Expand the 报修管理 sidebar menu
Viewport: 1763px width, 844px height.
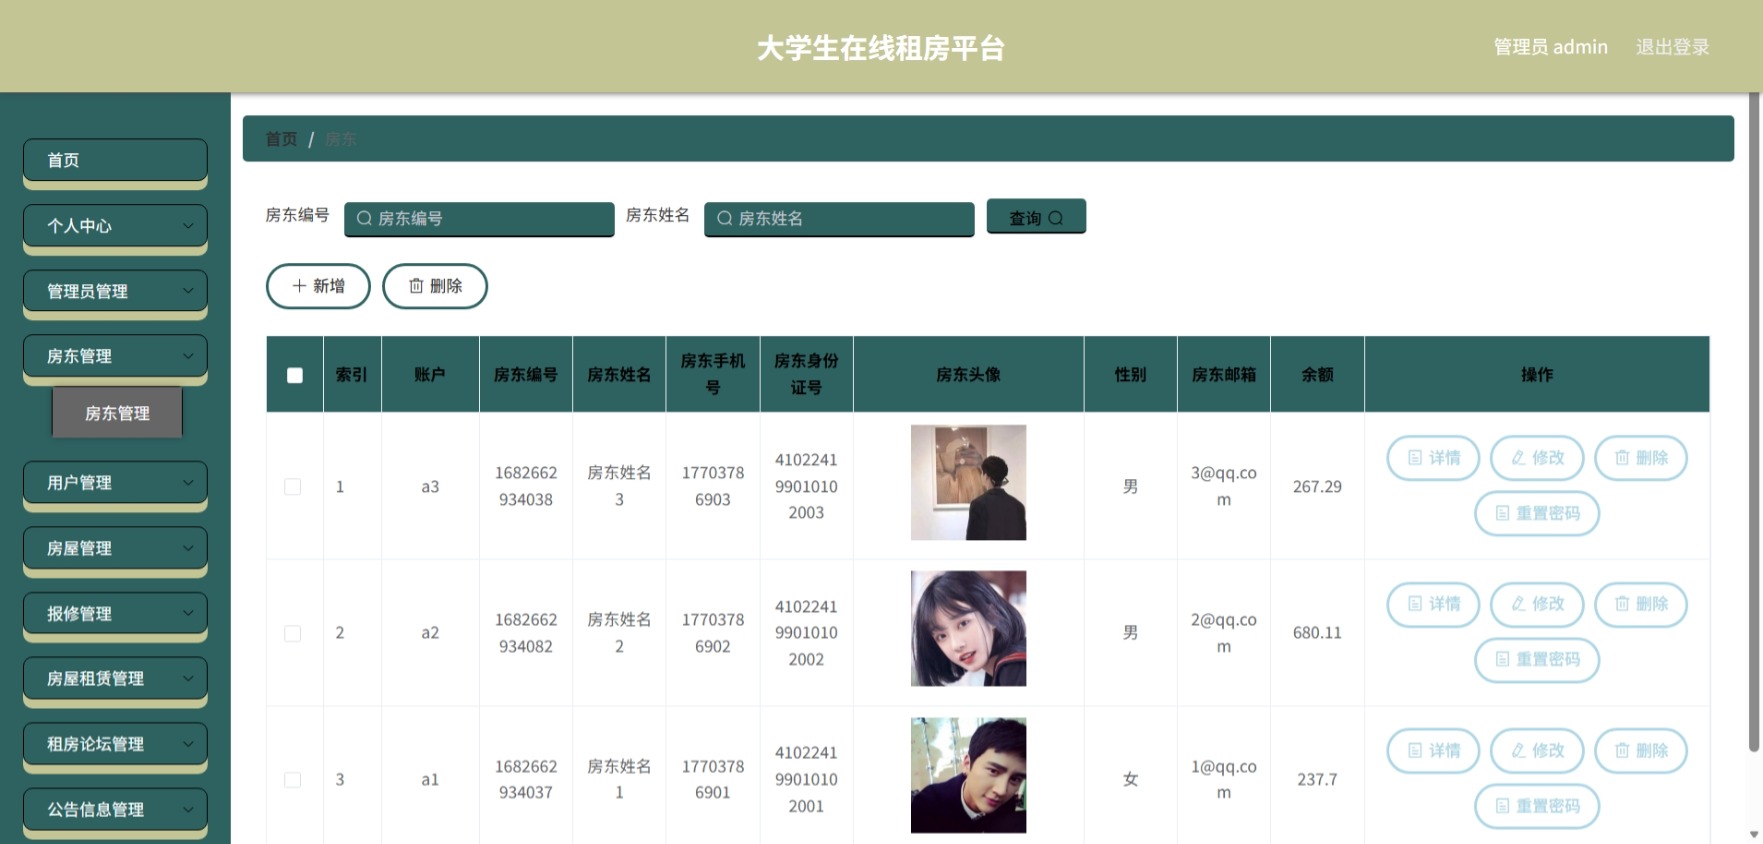click(x=115, y=613)
